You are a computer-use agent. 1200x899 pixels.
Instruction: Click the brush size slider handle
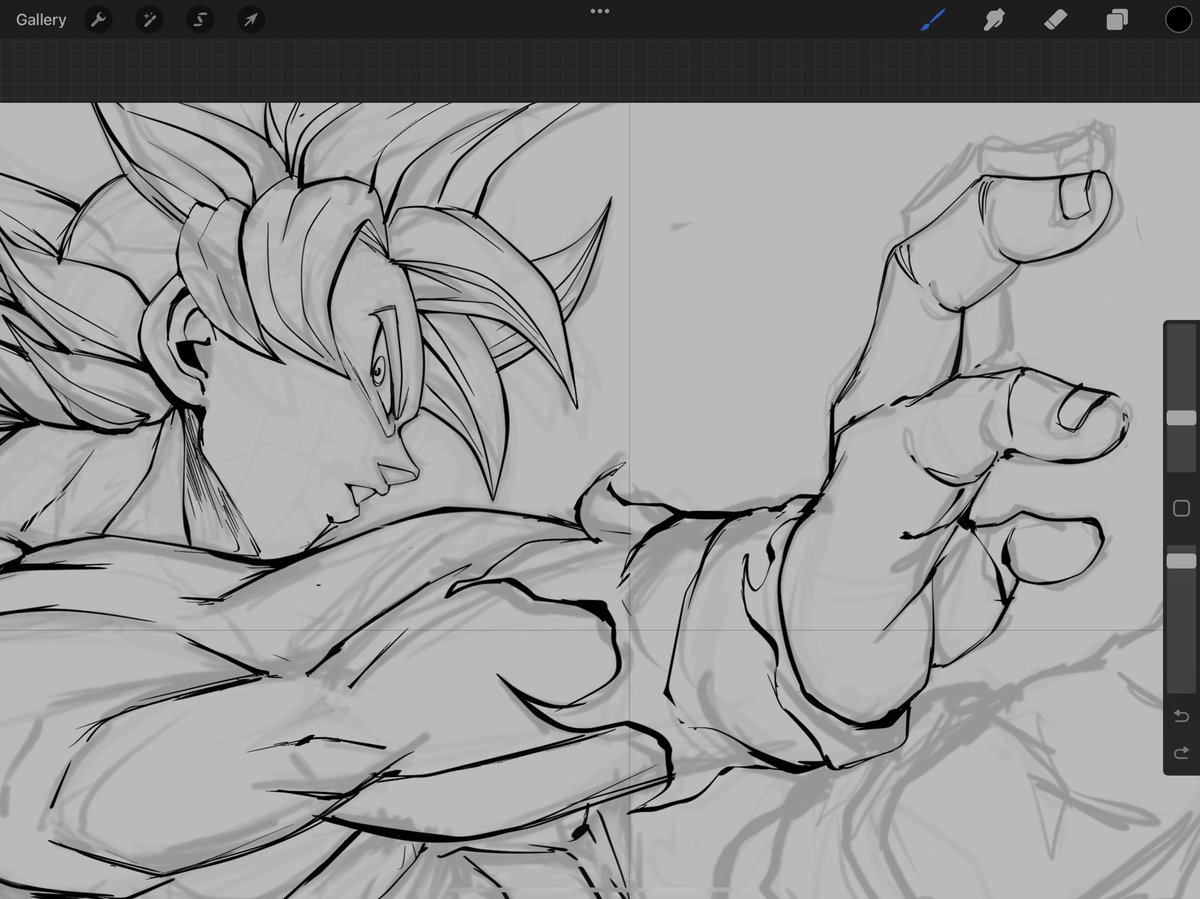(1181, 418)
